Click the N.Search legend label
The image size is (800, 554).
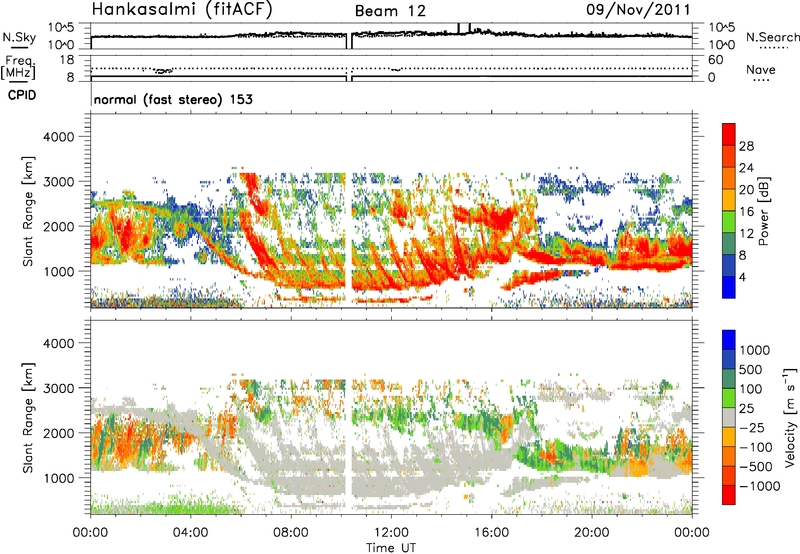[x=772, y=37]
